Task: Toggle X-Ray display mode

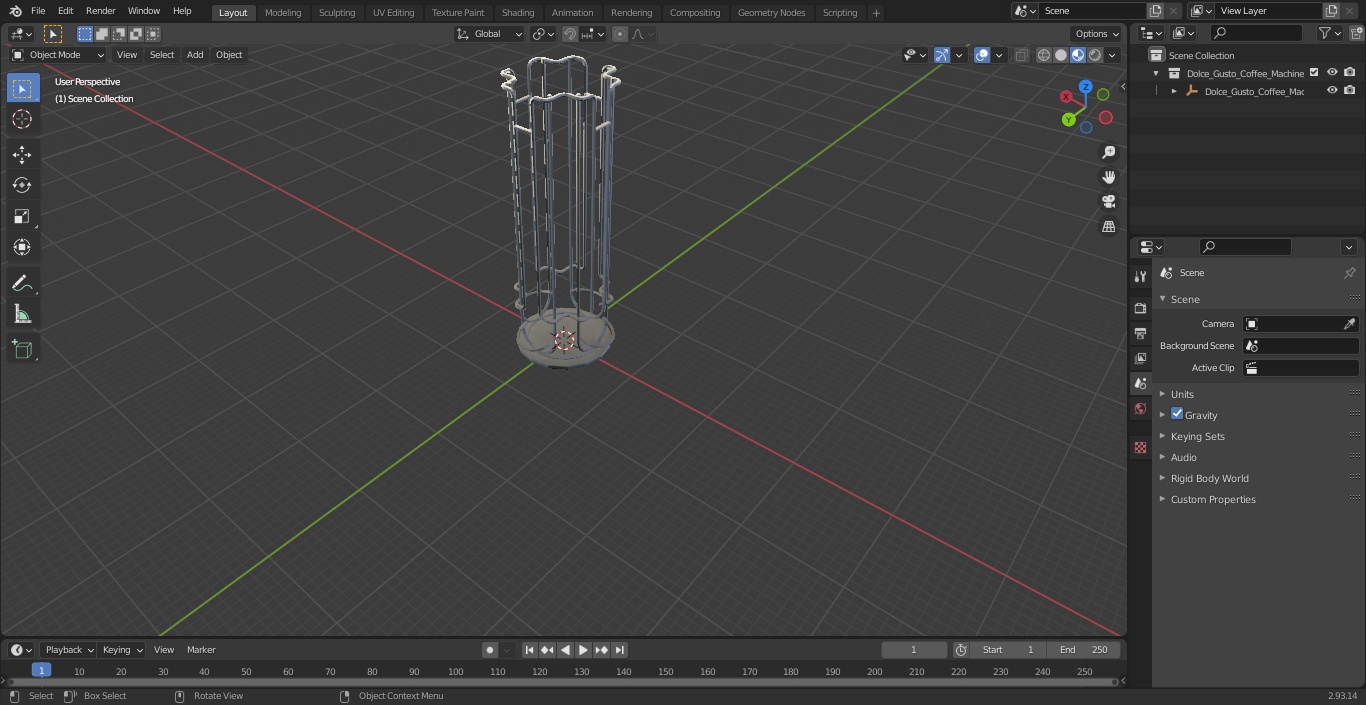Action: [x=1021, y=55]
